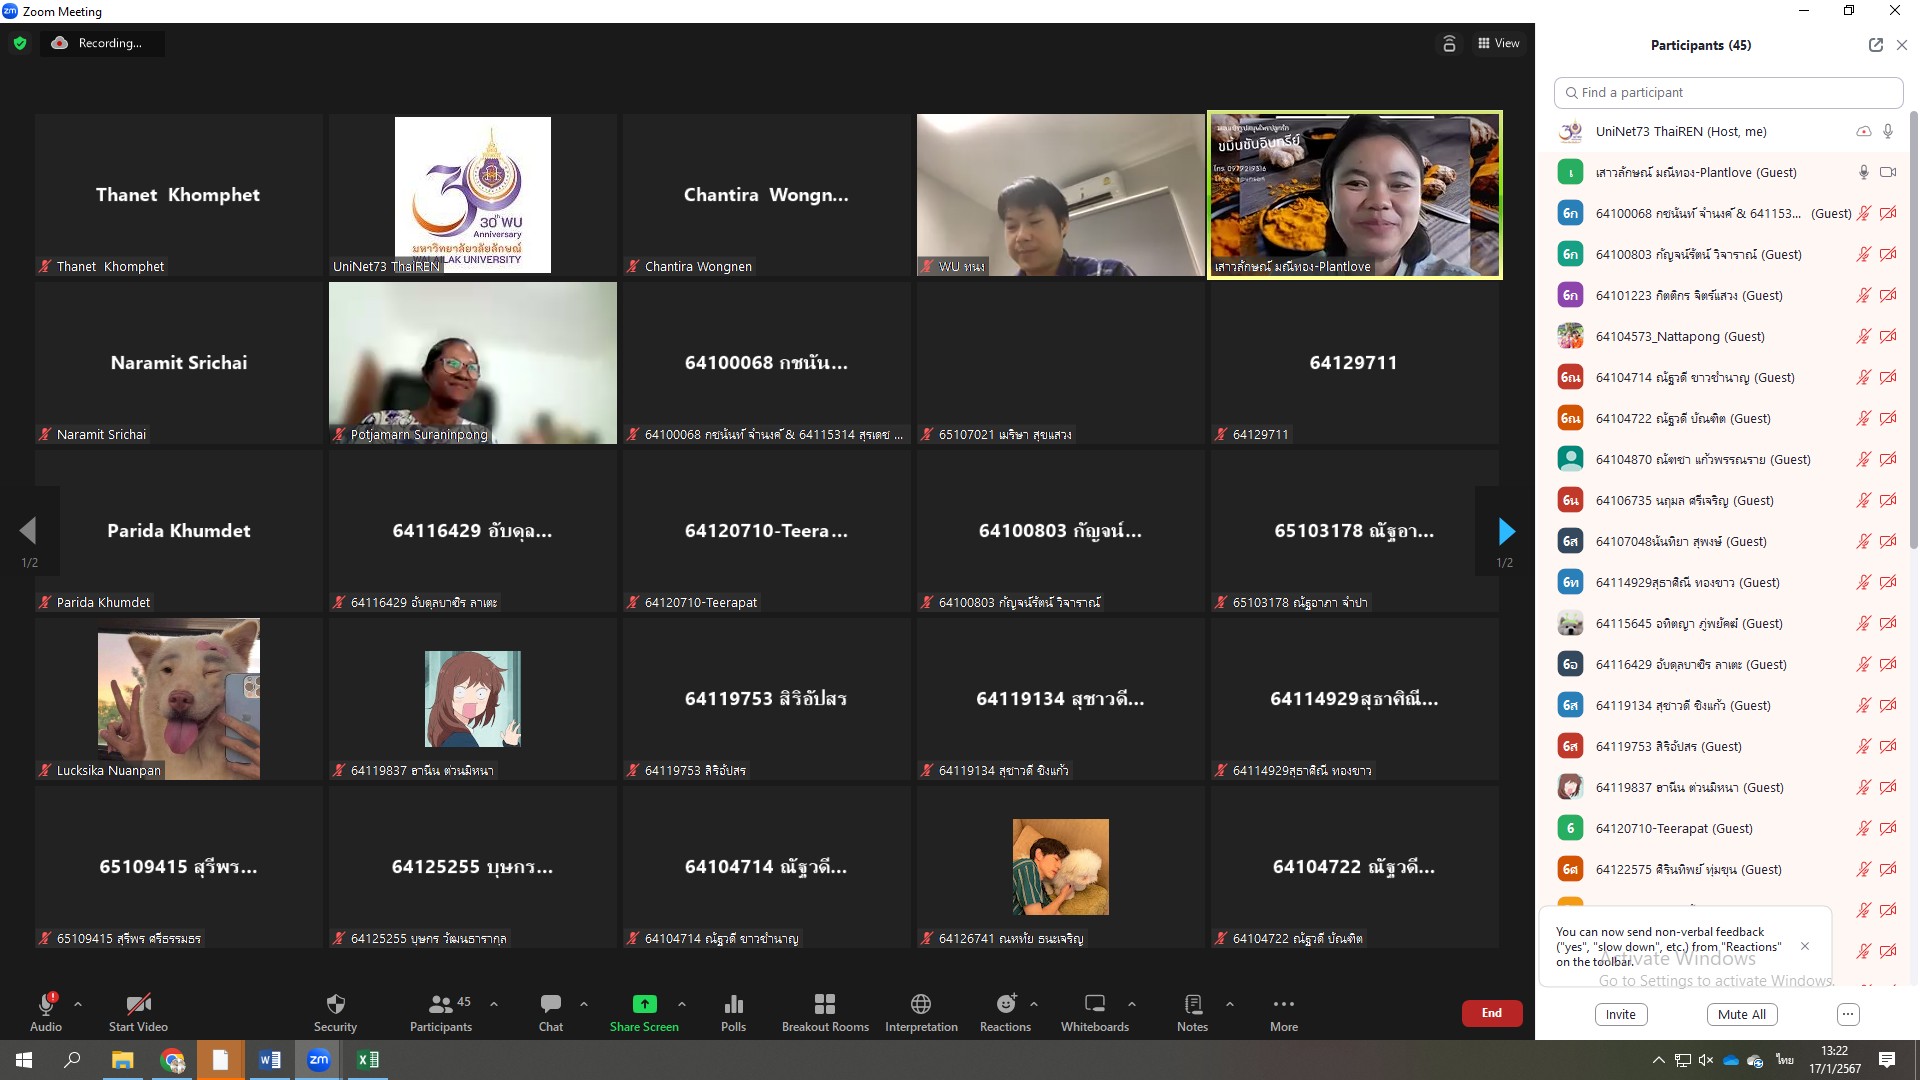
Task: Click the green Share Screen icon
Action: [x=644, y=1004]
